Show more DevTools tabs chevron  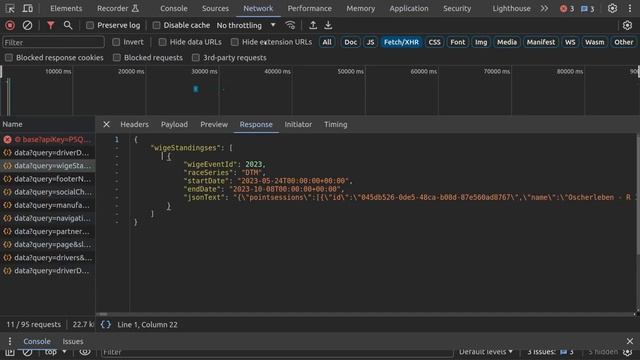click(544, 8)
